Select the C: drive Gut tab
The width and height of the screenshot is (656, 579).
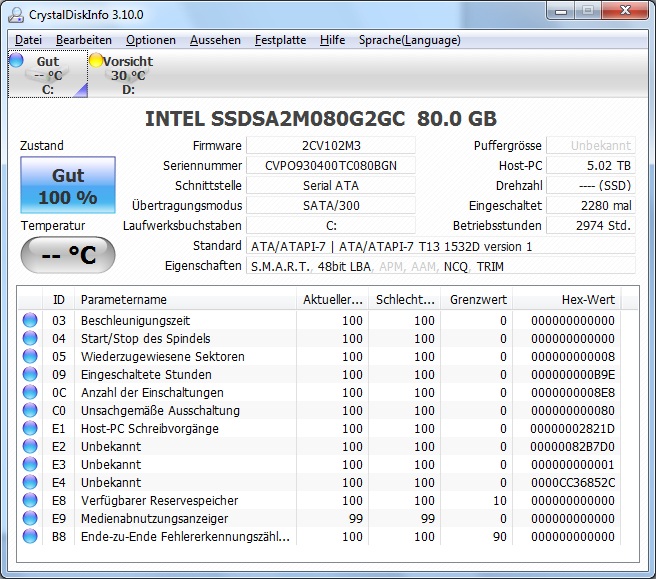(48, 74)
